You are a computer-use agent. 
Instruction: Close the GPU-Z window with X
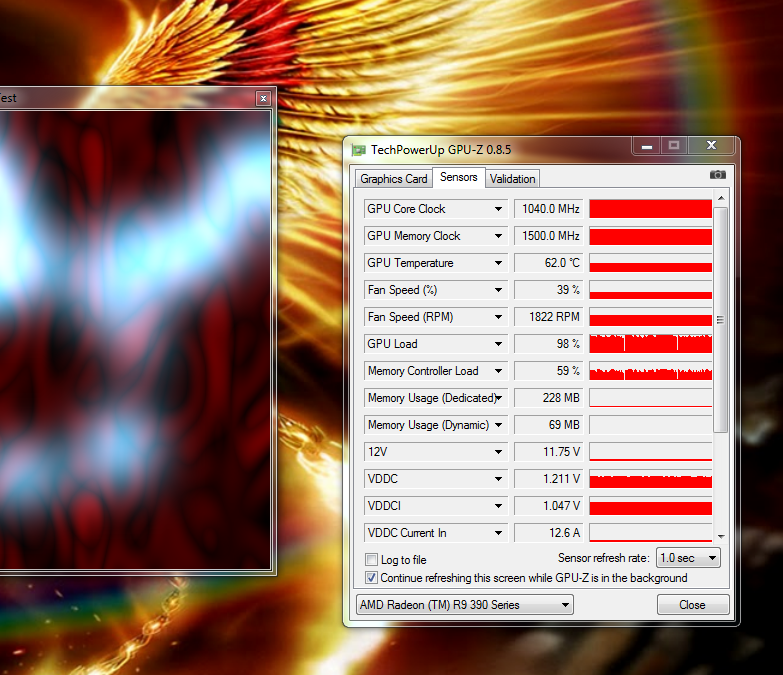point(711,145)
